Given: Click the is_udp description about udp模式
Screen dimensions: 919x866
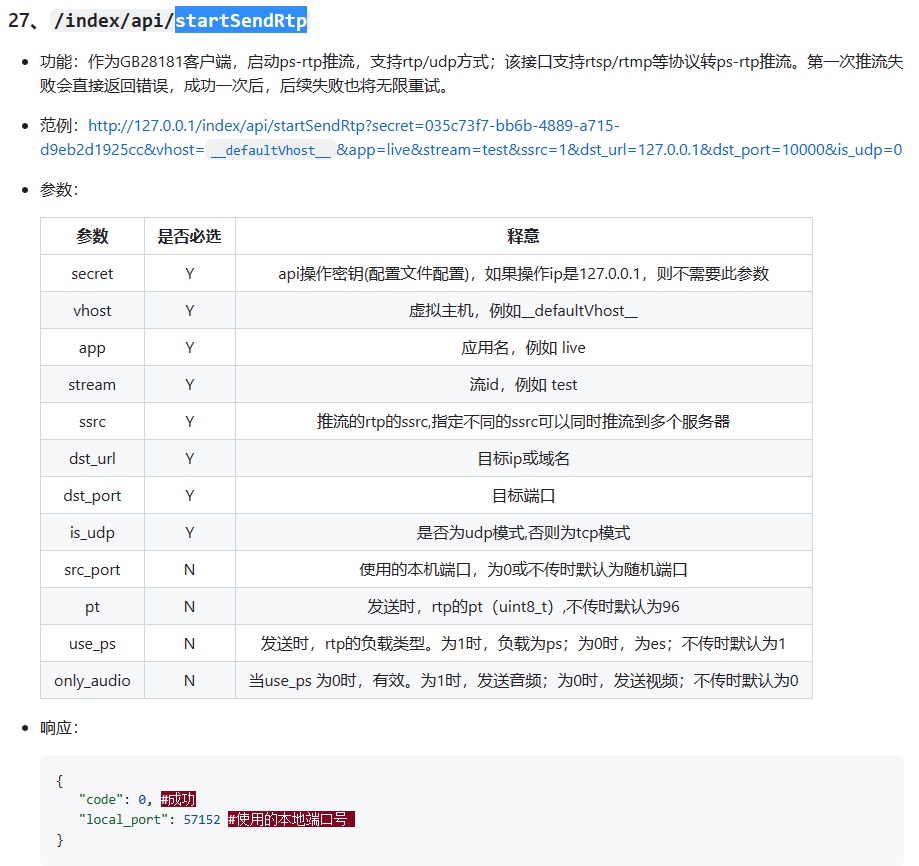Looking at the screenshot, I should coord(523,533).
